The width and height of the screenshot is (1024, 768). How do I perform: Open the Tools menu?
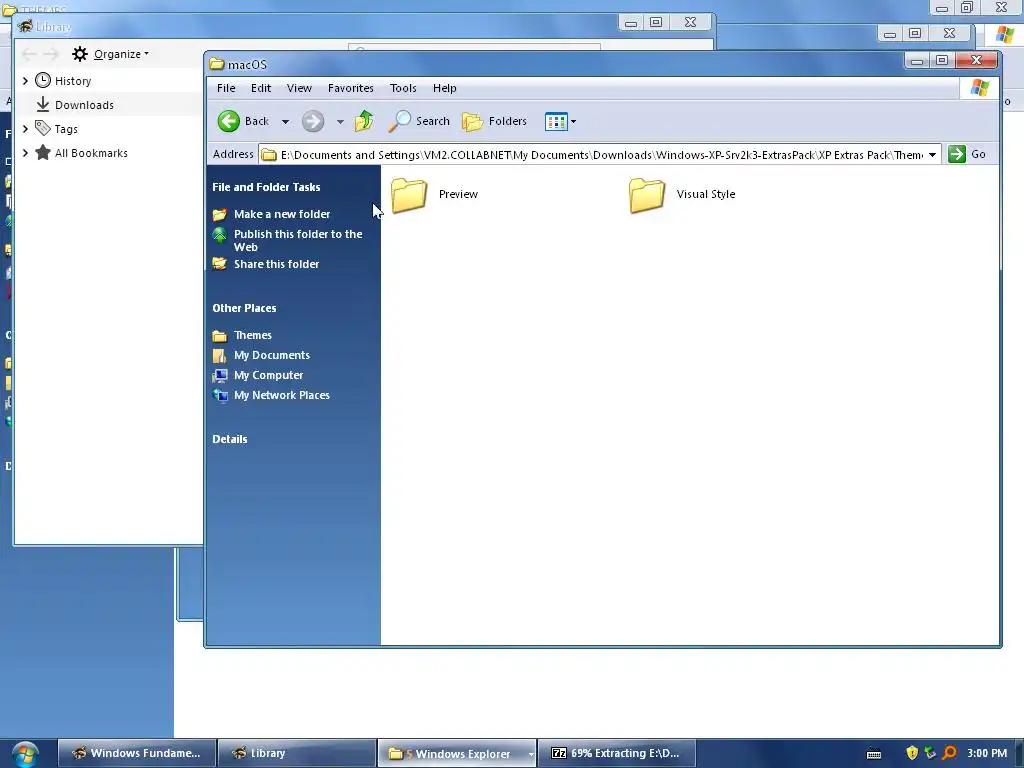[403, 88]
